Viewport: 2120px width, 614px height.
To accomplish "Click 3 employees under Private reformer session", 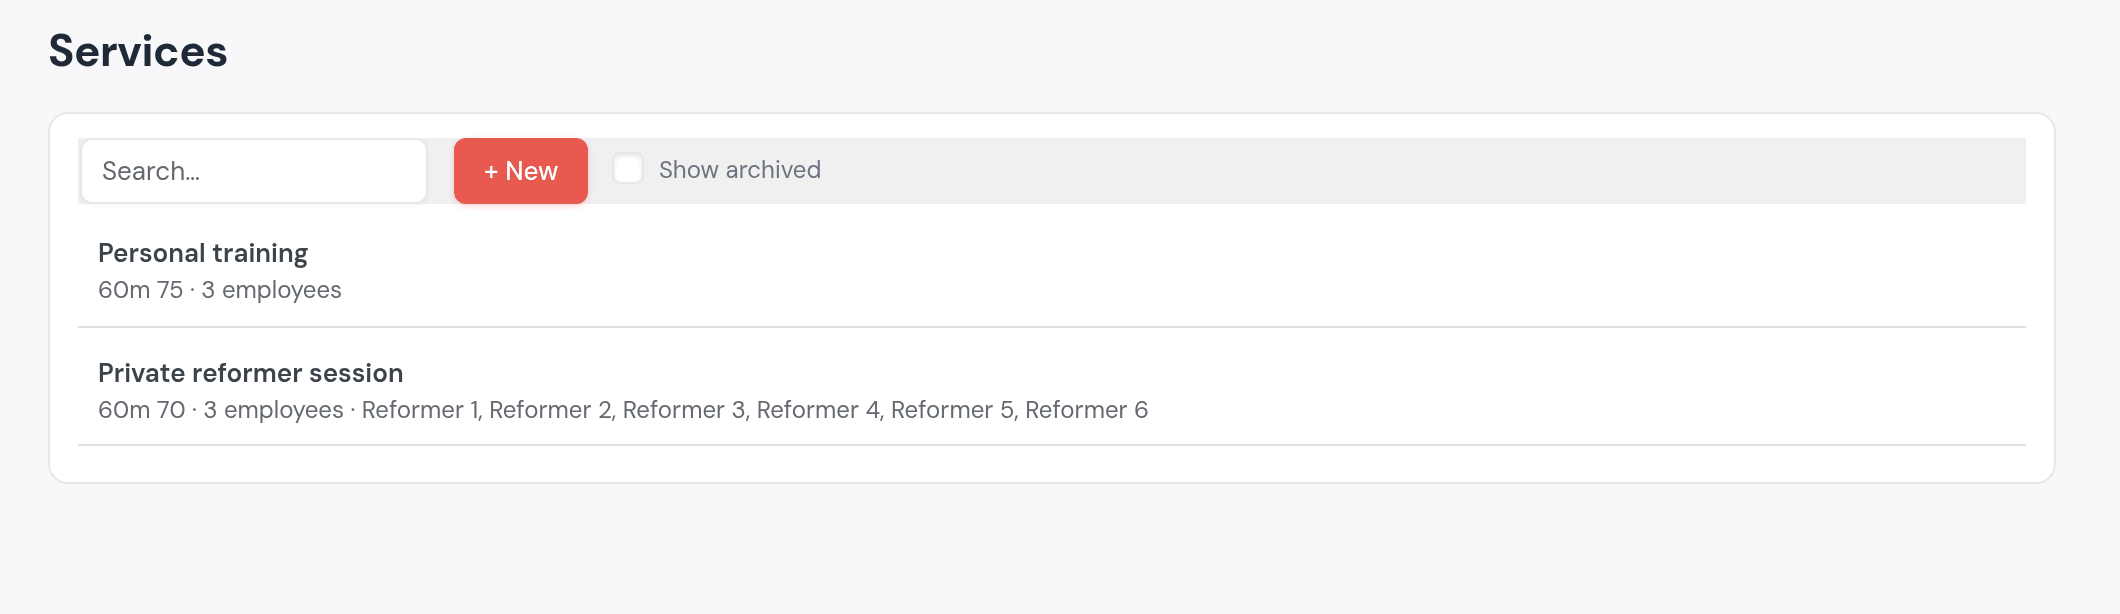I will point(274,410).
